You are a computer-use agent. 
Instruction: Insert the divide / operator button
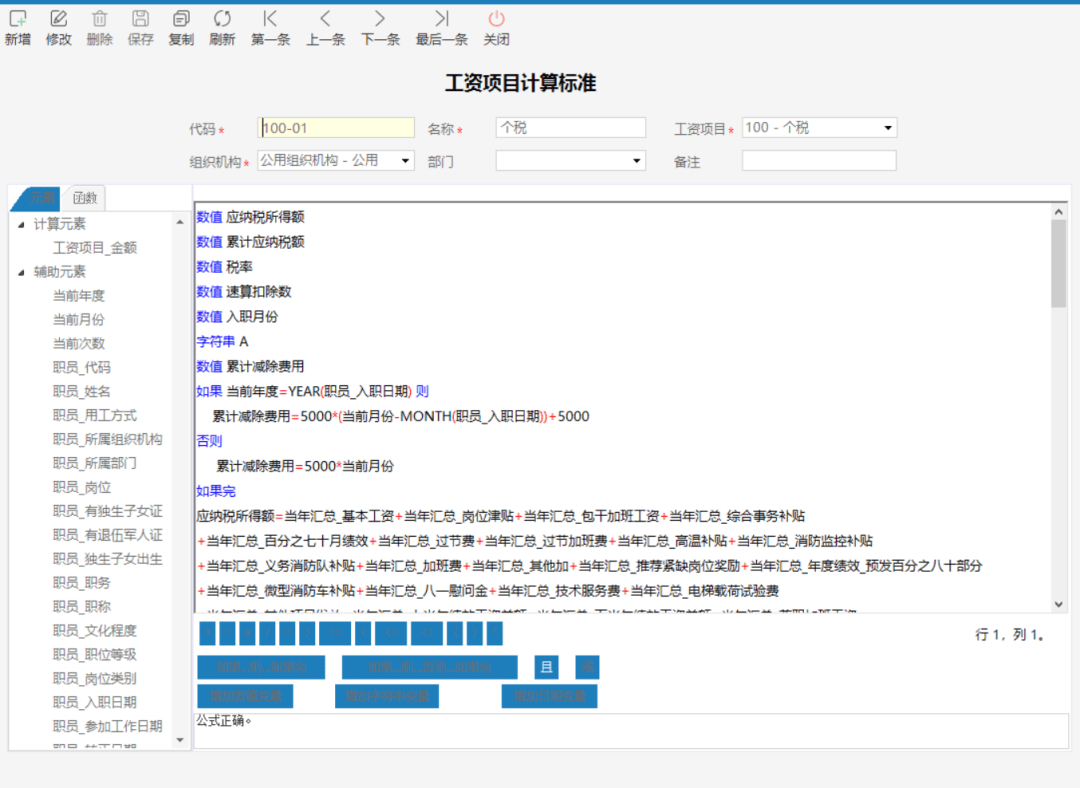click(267, 633)
